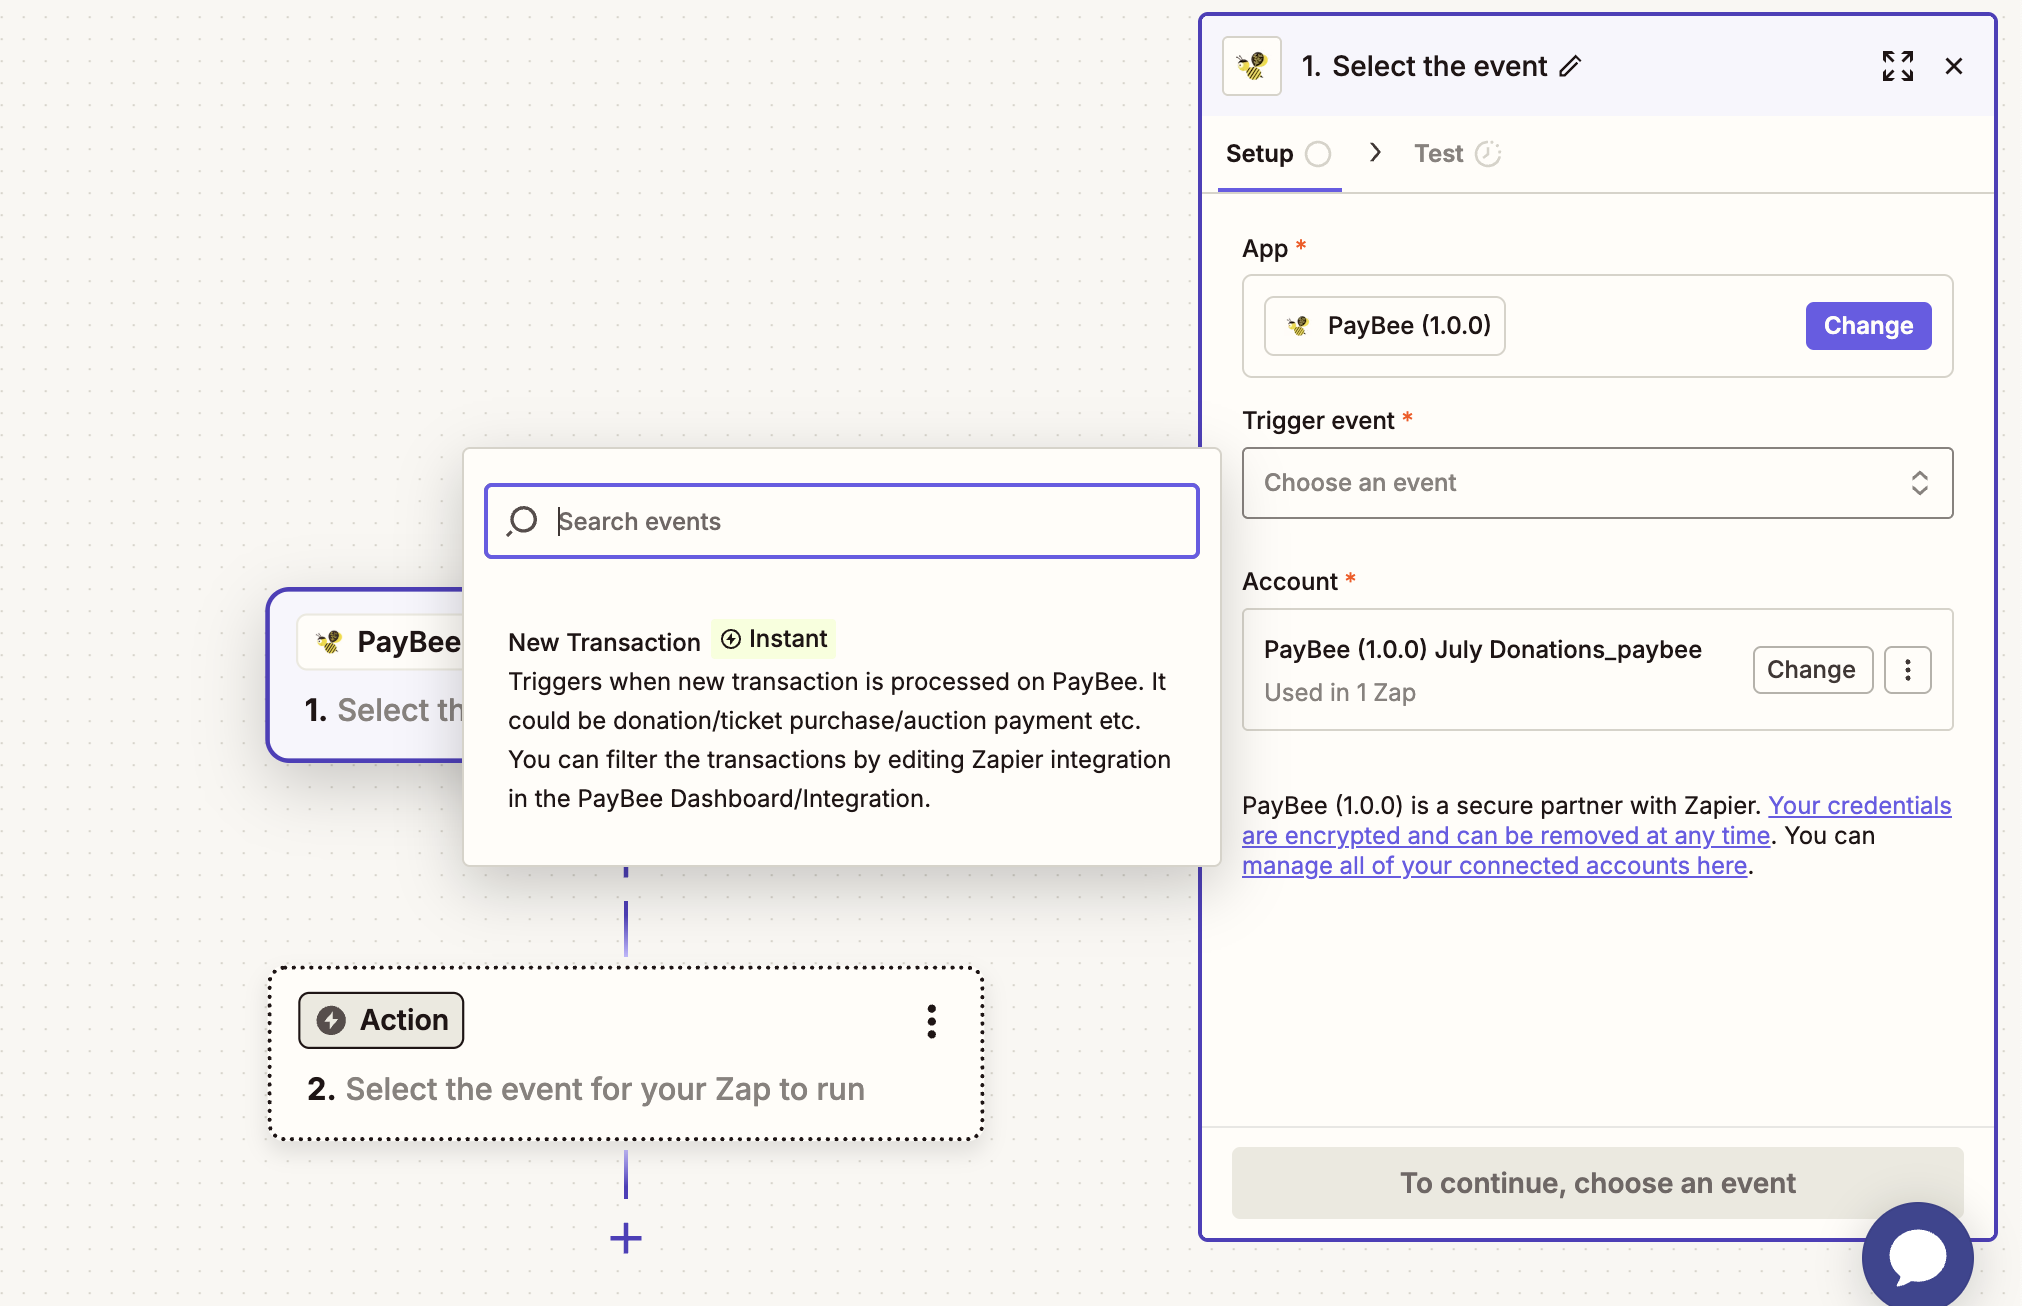Click the pencil icon to rename step
This screenshot has width=2022, height=1306.
[1571, 66]
